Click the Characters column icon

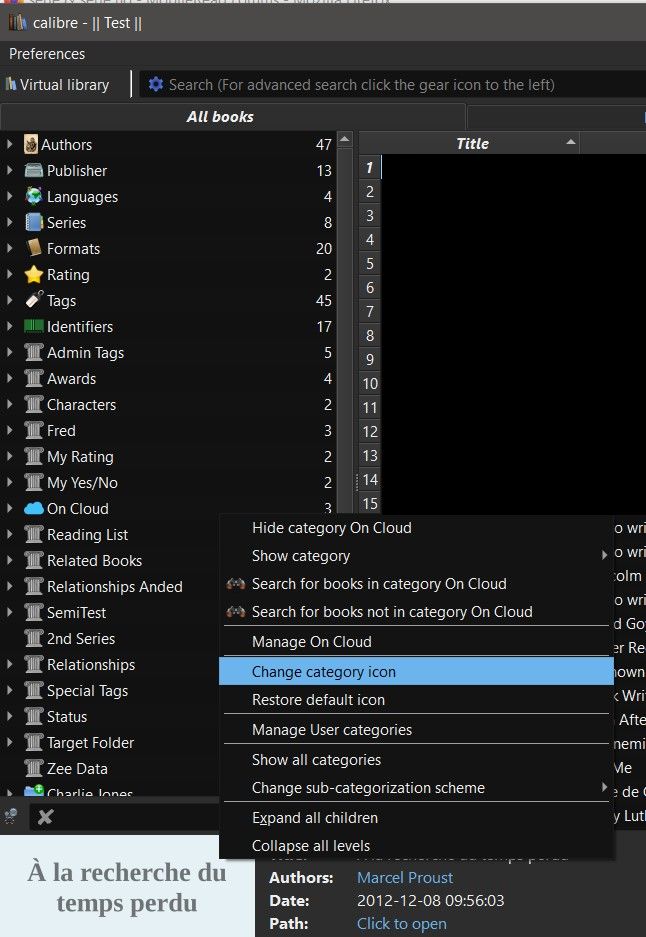33,405
